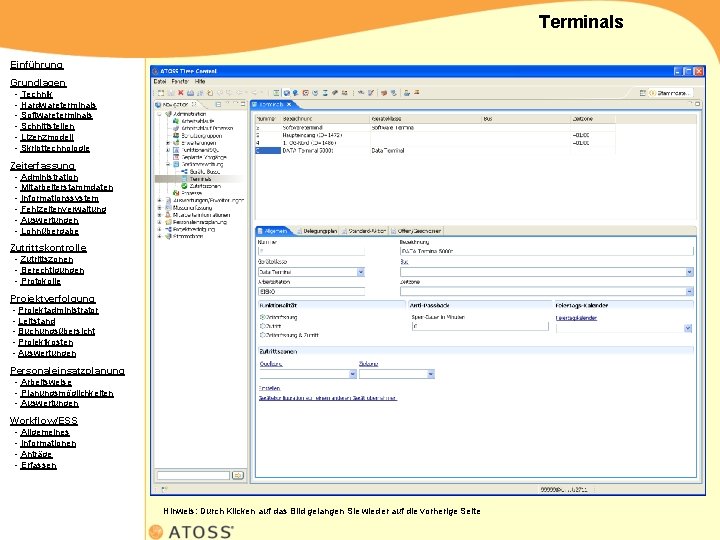The image size is (720, 540).
Task: Collapse the Administration tree node
Action: click(x=159, y=114)
